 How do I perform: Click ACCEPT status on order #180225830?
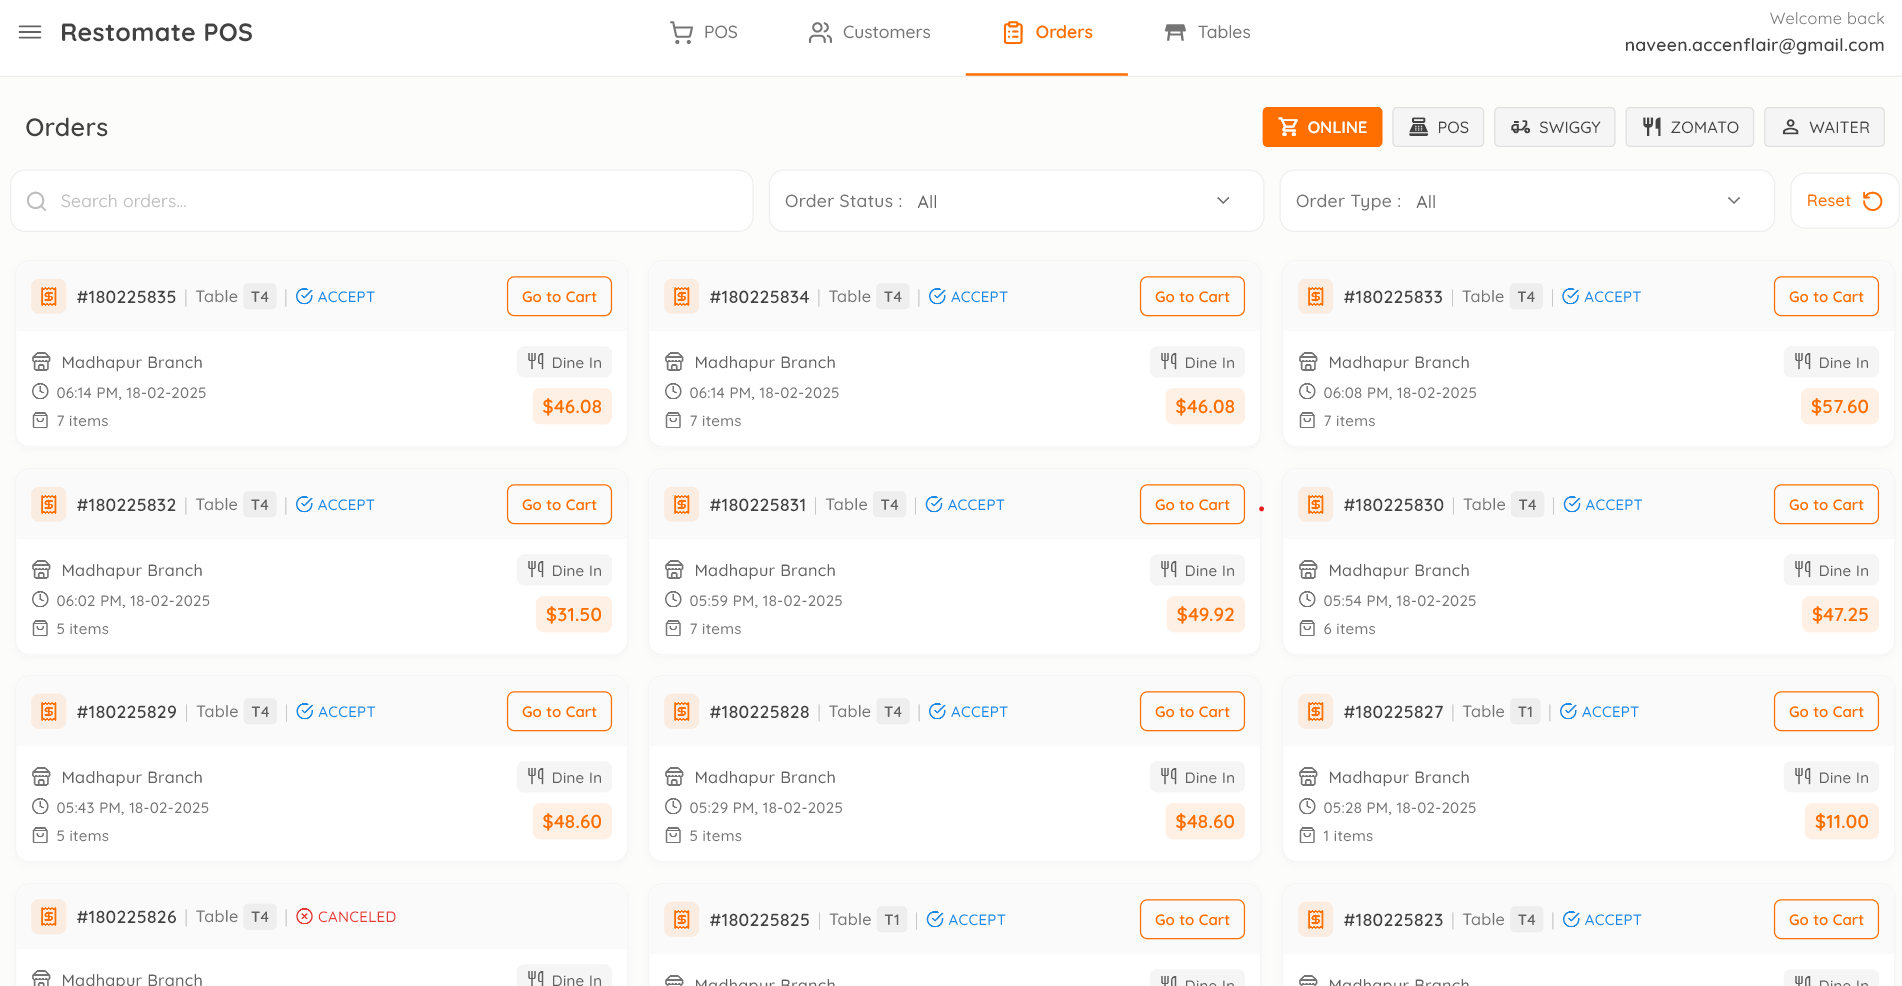pyautogui.click(x=1602, y=504)
